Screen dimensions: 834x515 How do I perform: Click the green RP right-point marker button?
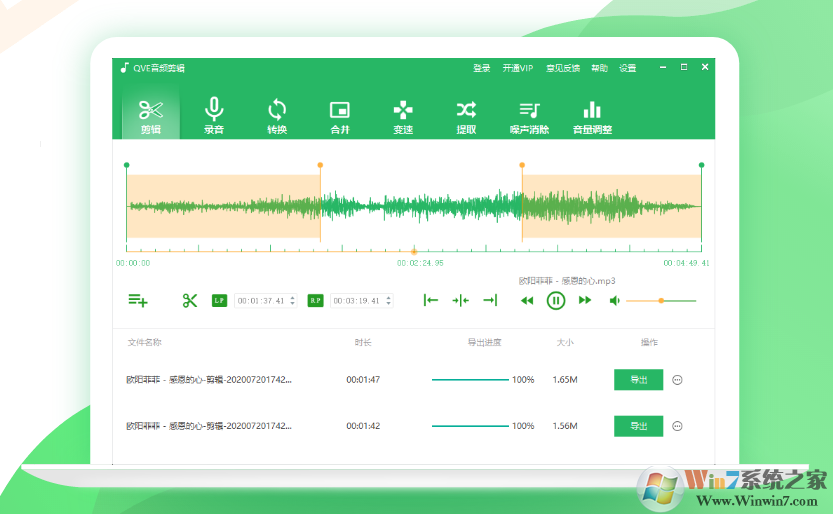[x=315, y=300]
